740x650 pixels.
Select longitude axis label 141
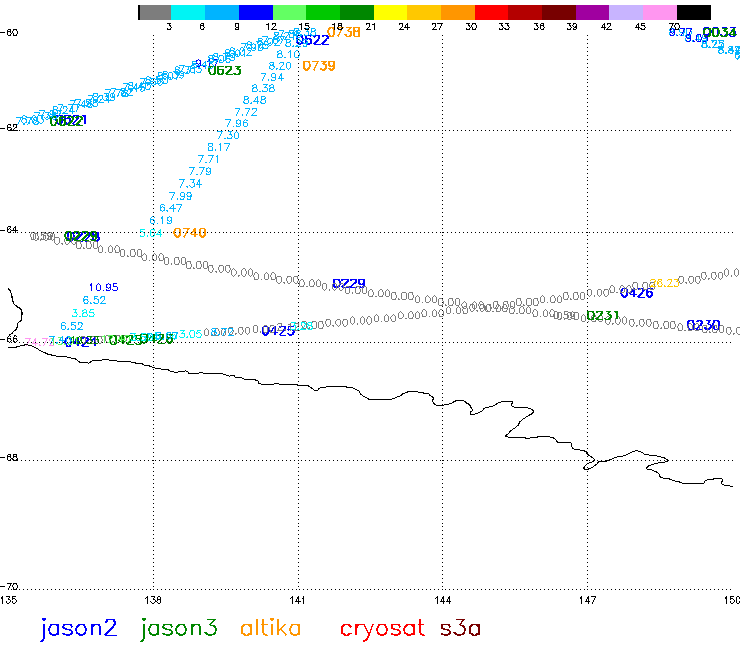(297, 600)
